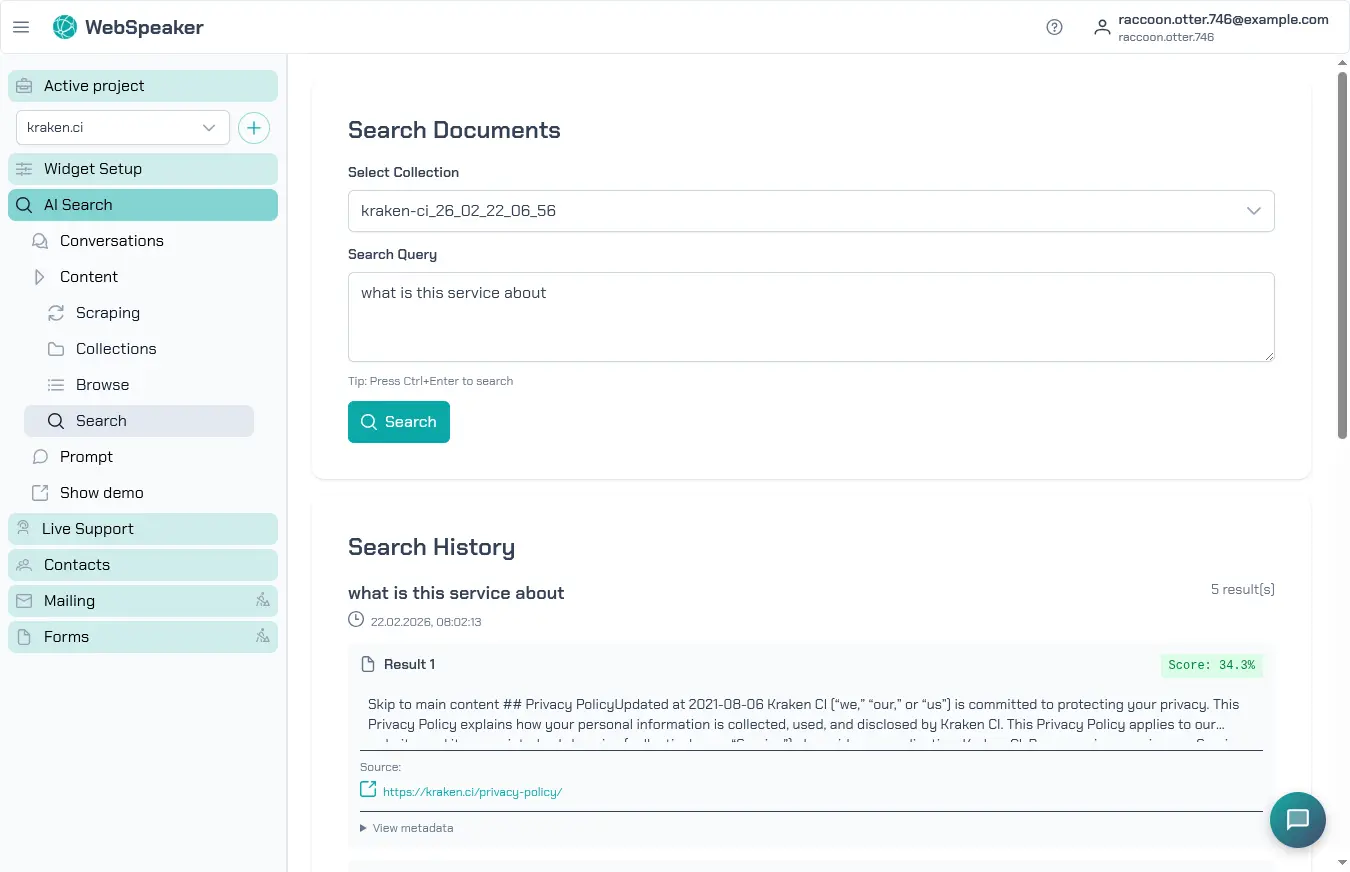Click the user profile icon

point(1102,27)
